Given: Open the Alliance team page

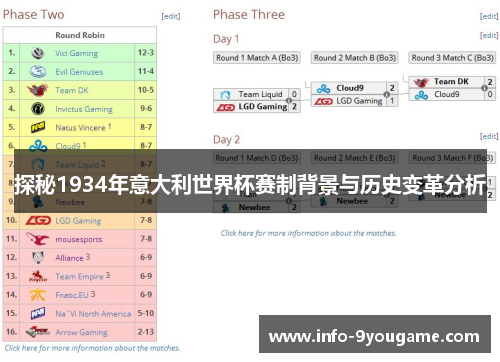Looking at the screenshot, I should [x=69, y=258].
